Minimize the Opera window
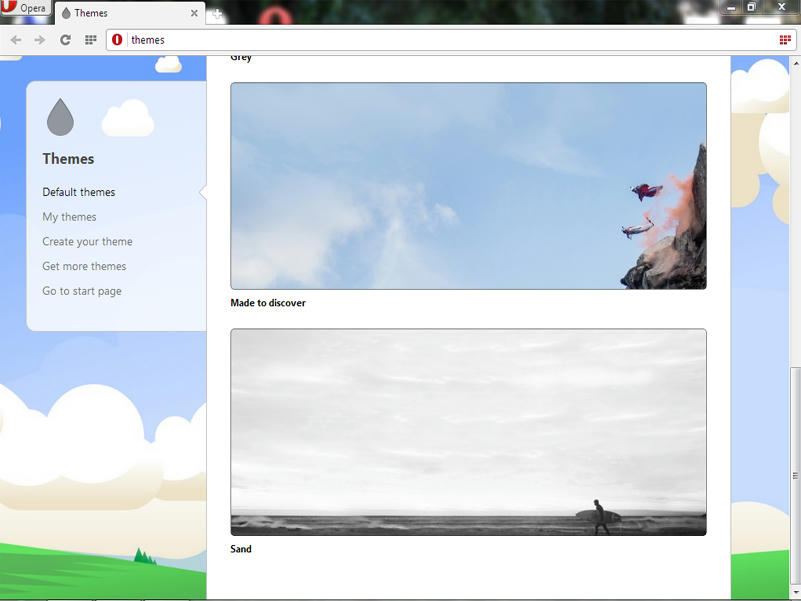Image resolution: width=801 pixels, height=601 pixels. click(x=731, y=7)
